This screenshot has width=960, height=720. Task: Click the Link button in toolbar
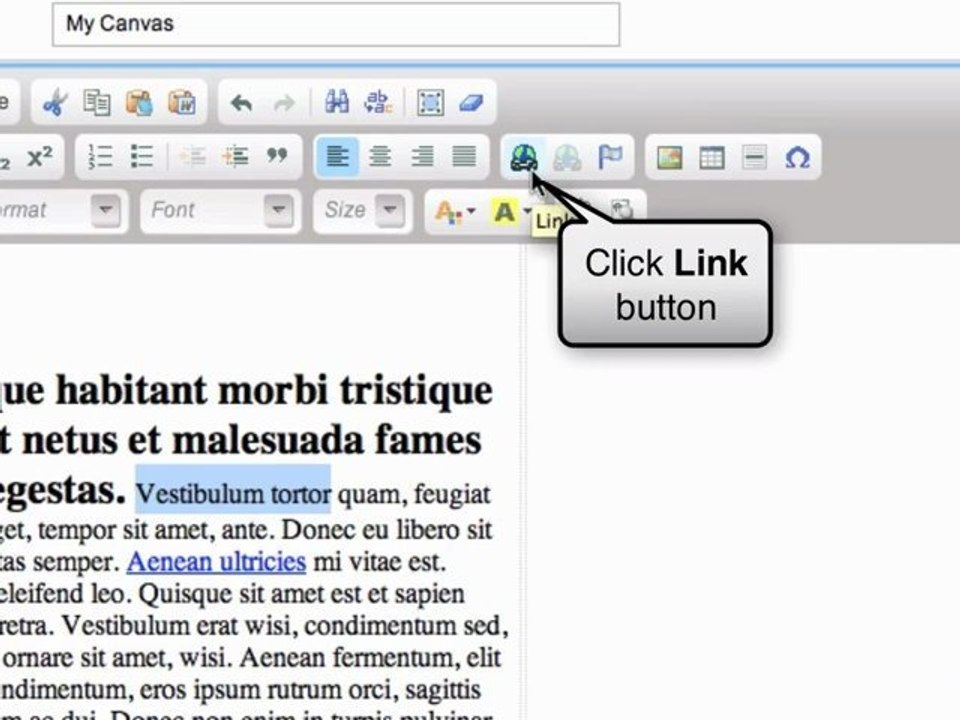[525, 157]
